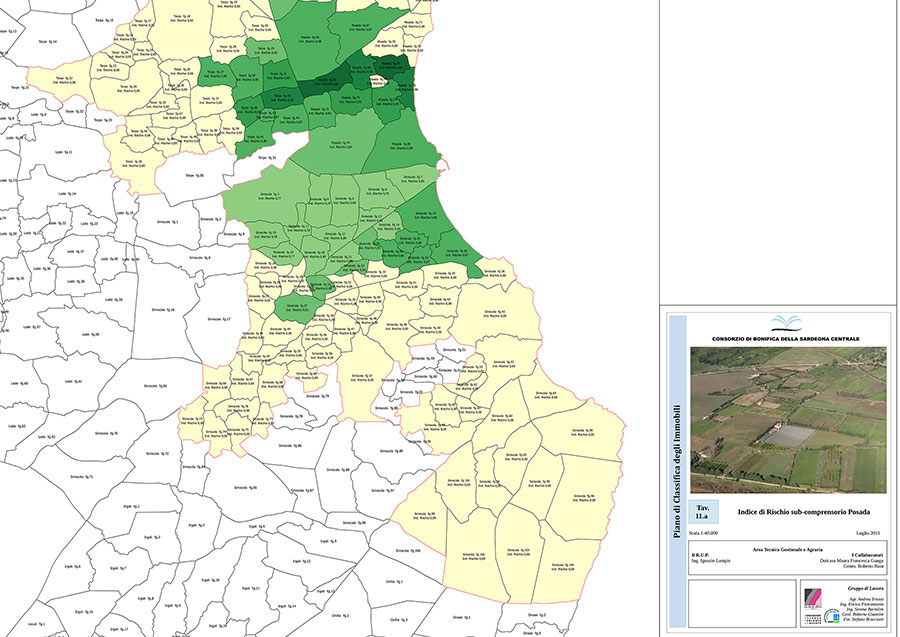Screen dimensions: 900x637
Task: Click the 'Siniscola fg.1' parcel label
Action: pos(168,222)
